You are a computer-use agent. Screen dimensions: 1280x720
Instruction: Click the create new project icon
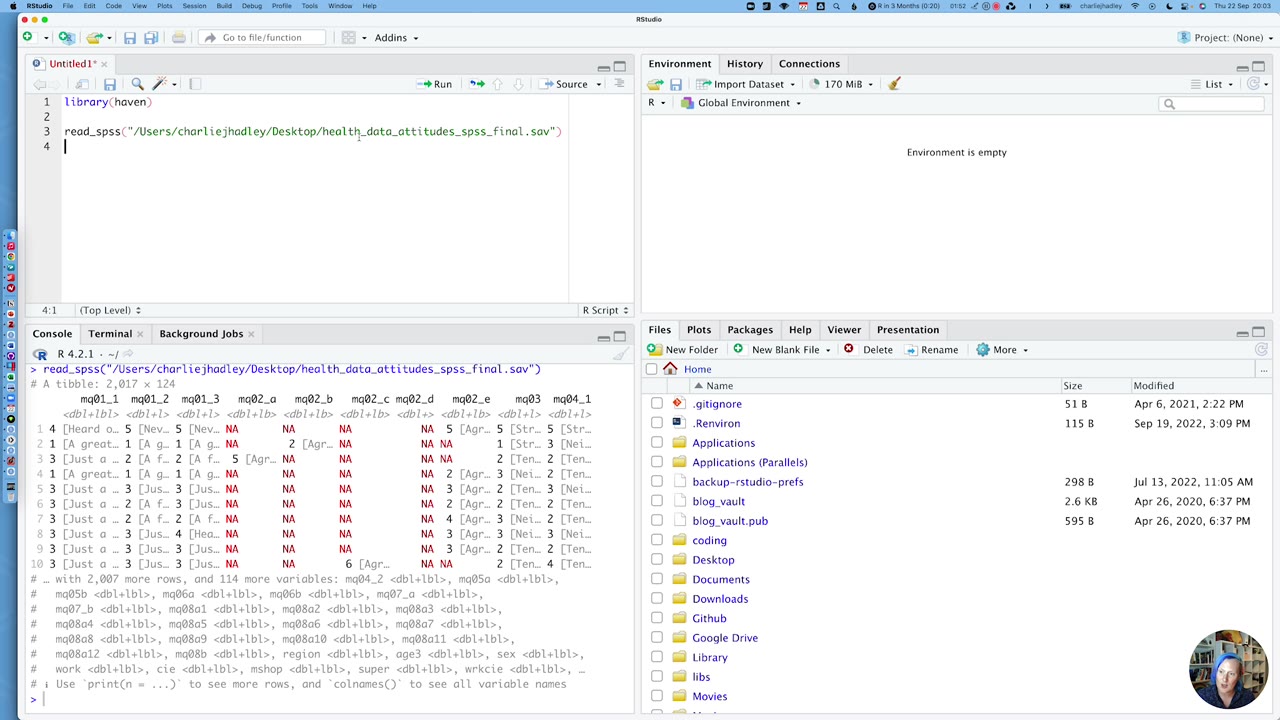66,38
